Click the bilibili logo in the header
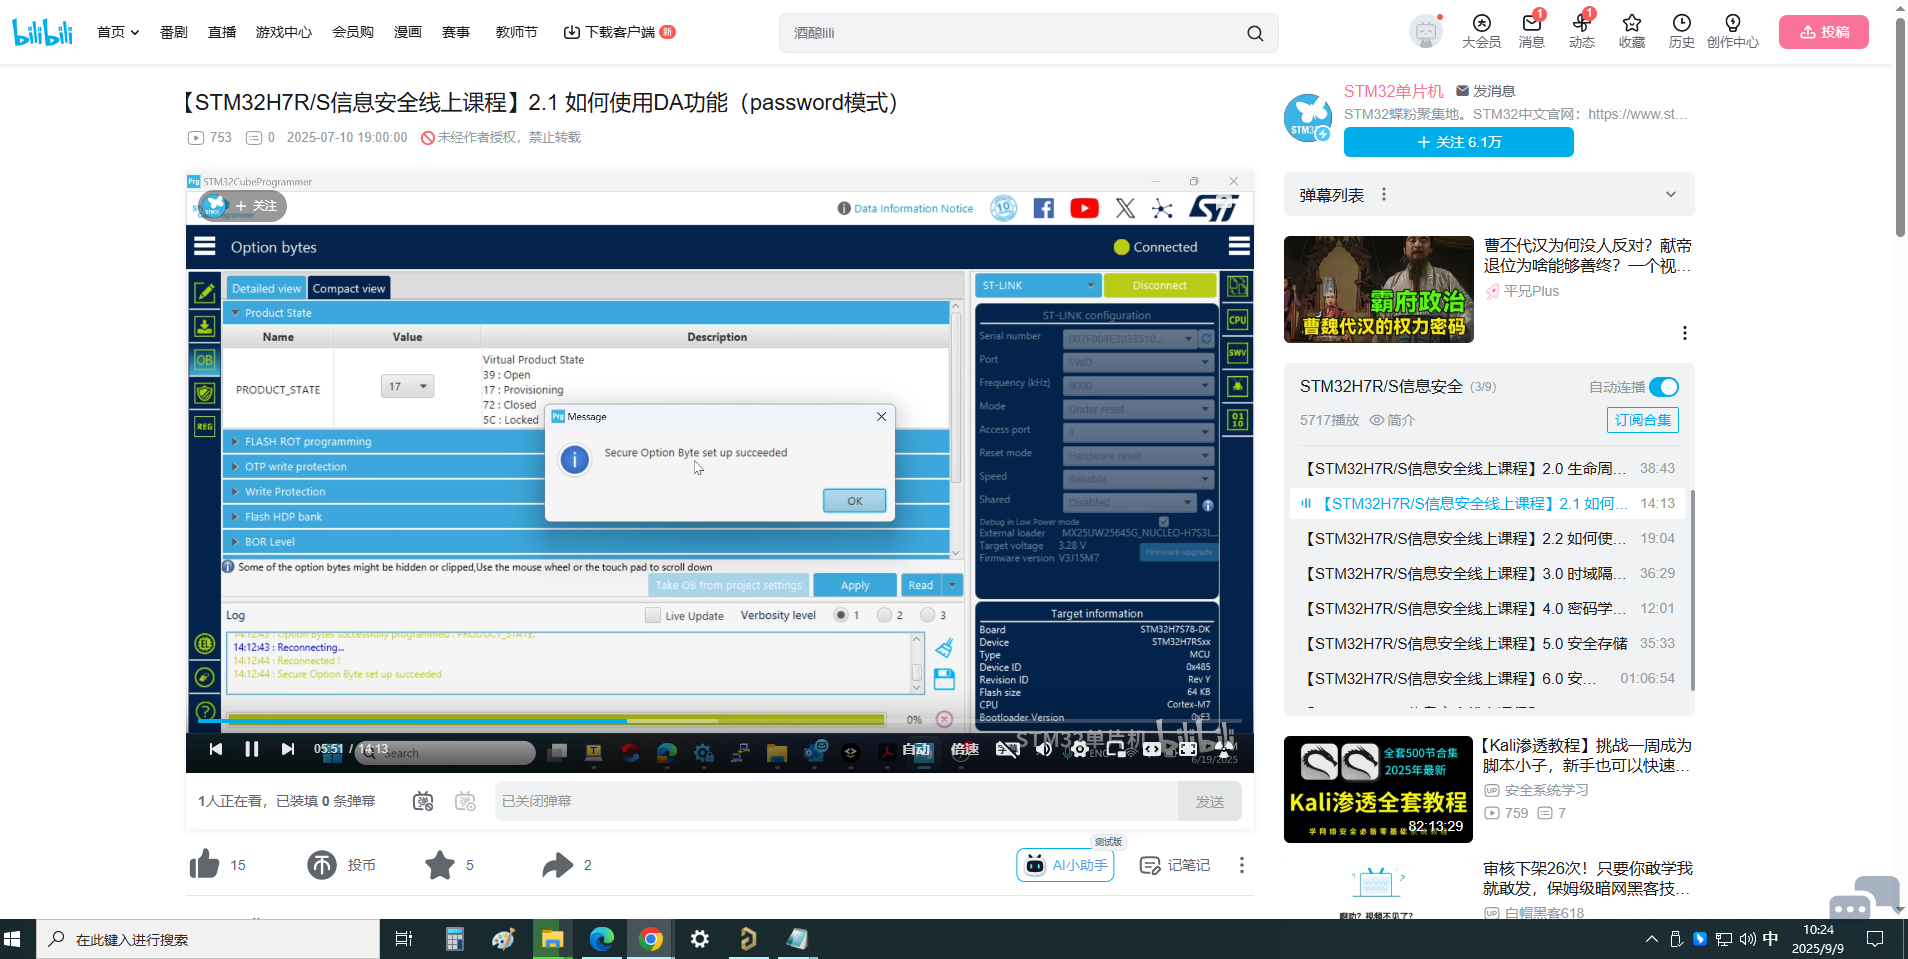 pyautogui.click(x=43, y=32)
